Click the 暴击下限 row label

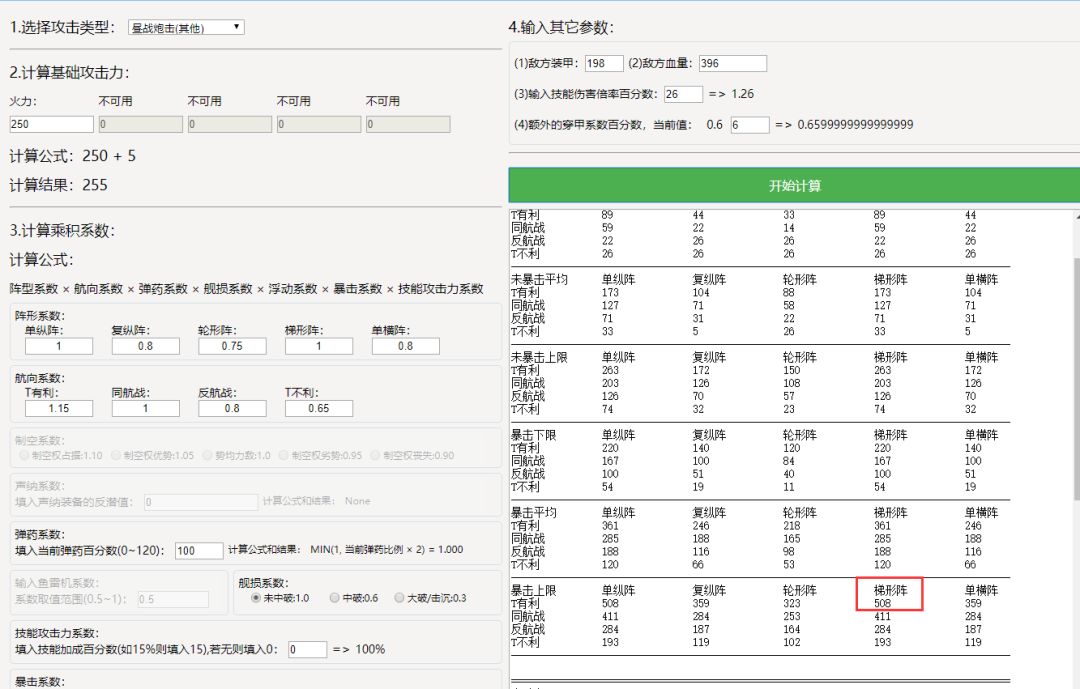point(533,435)
